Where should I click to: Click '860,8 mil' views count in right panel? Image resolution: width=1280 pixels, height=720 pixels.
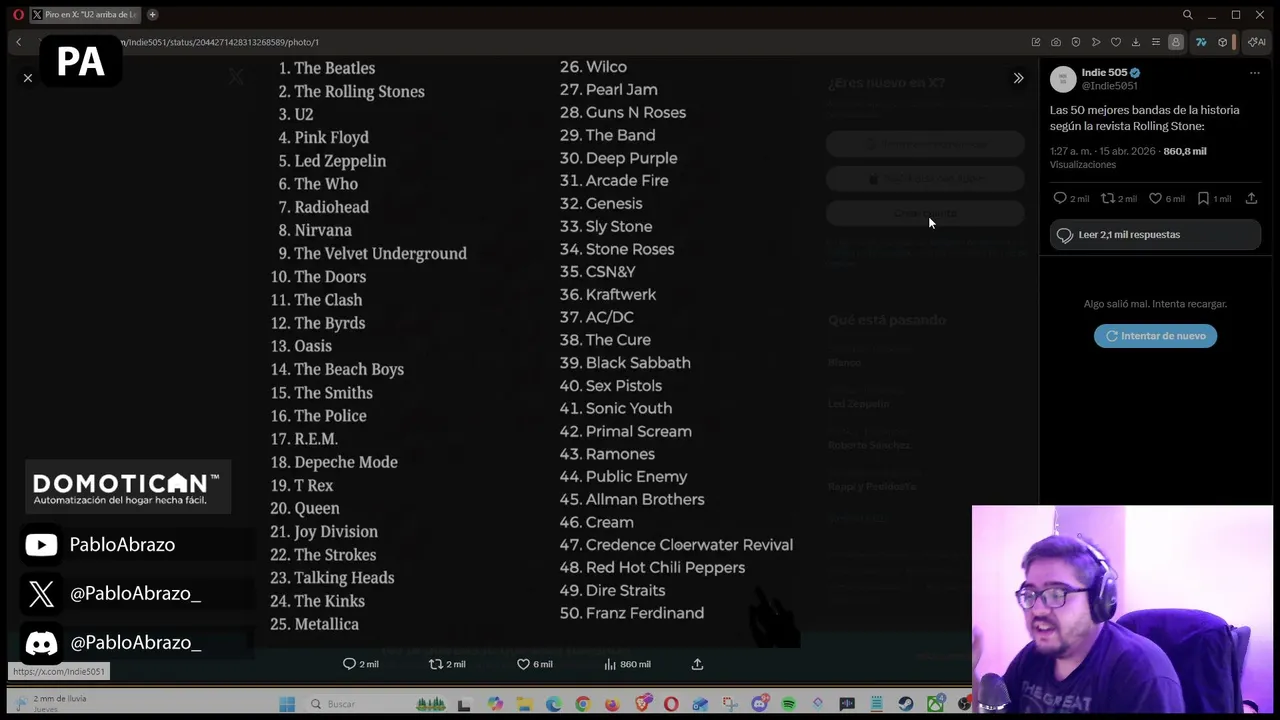1185,151
